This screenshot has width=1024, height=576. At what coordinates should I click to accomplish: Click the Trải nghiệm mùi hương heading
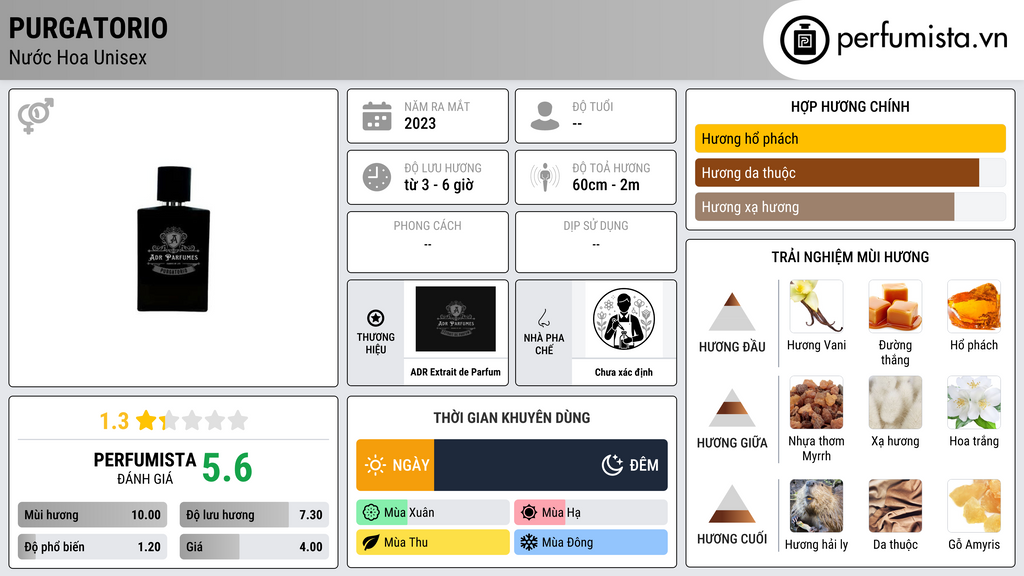pyautogui.click(x=850, y=257)
